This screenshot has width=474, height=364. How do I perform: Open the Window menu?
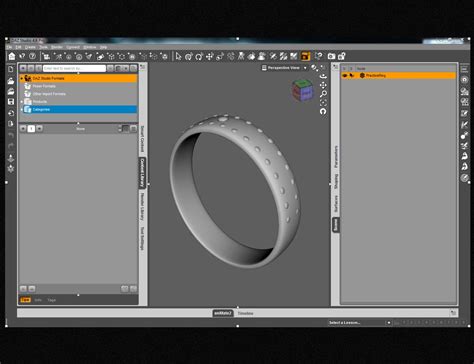[x=89, y=47]
